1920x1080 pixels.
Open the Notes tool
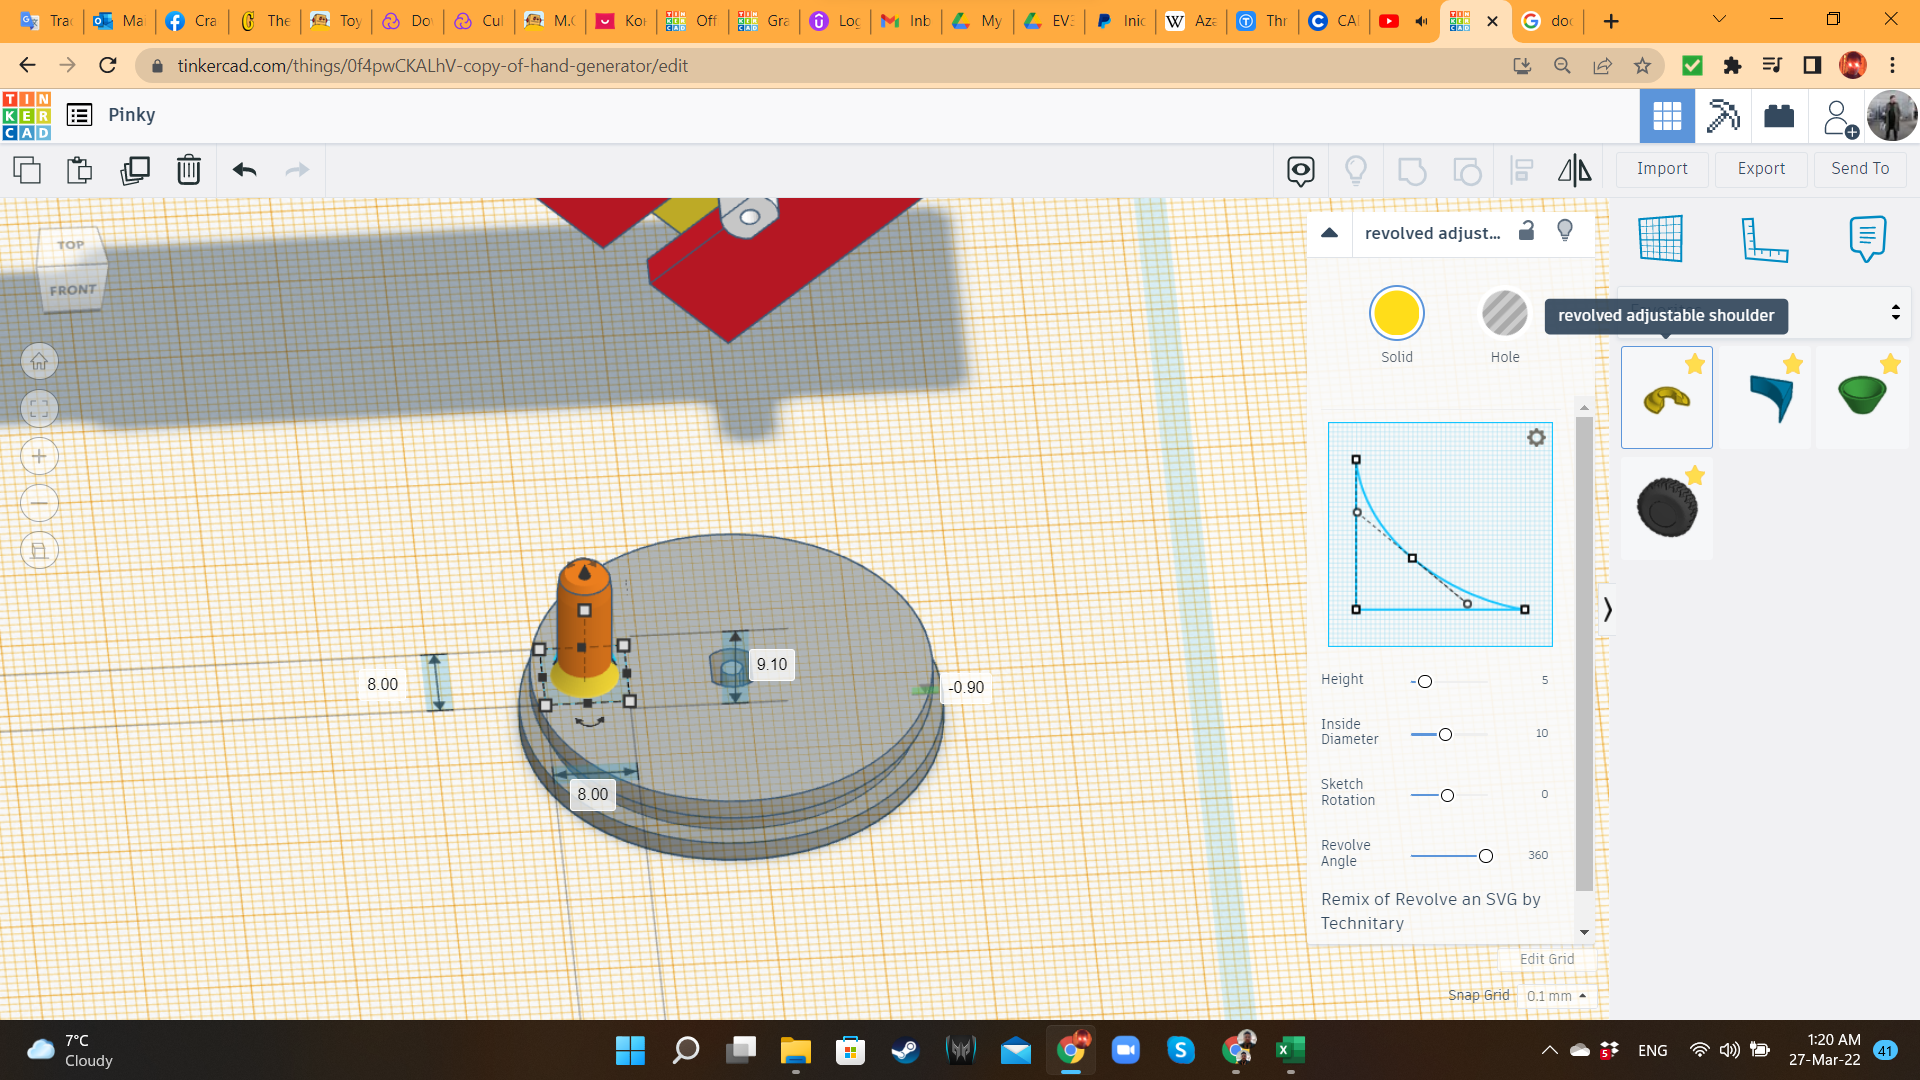pyautogui.click(x=1867, y=239)
